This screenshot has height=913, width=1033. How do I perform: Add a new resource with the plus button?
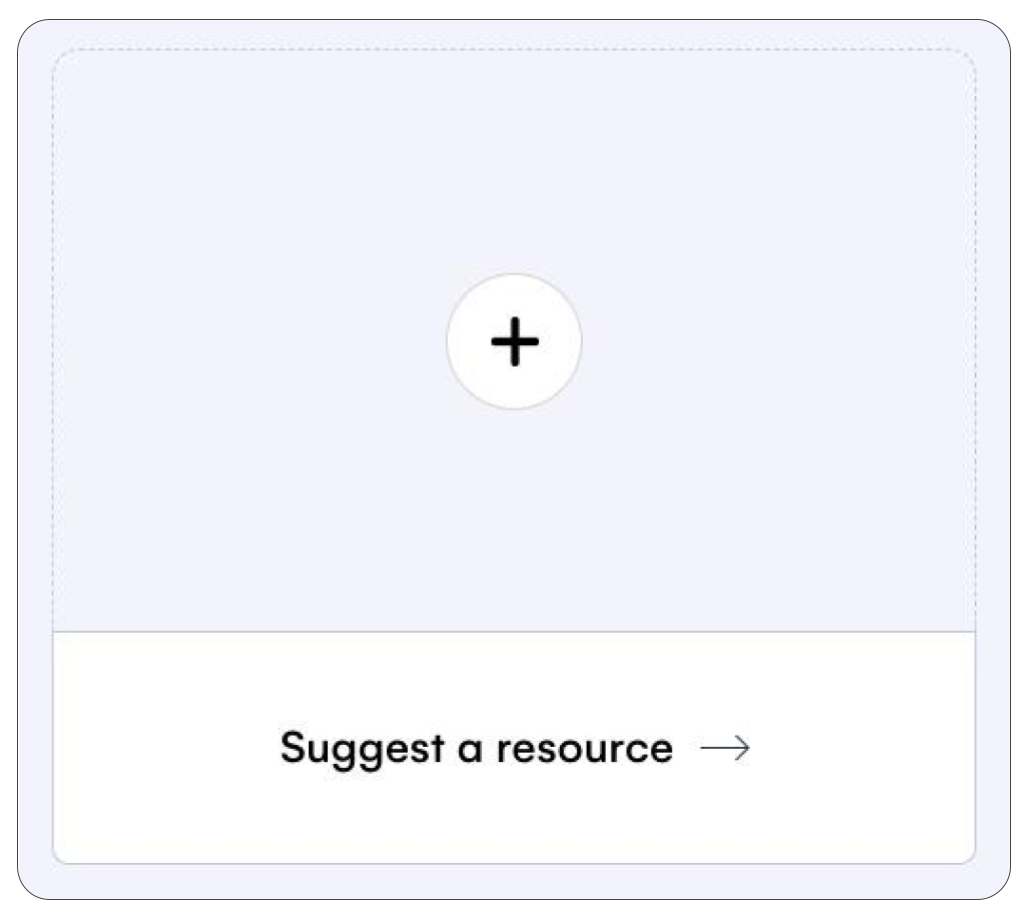[515, 341]
